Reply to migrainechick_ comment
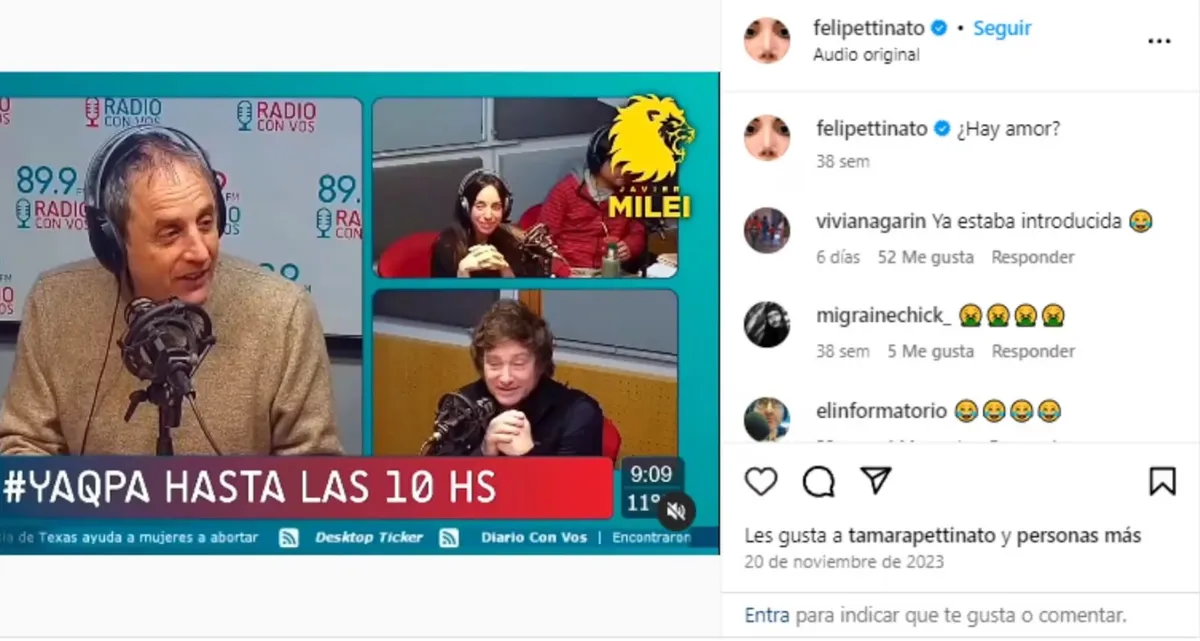1200x641 pixels. (1033, 351)
